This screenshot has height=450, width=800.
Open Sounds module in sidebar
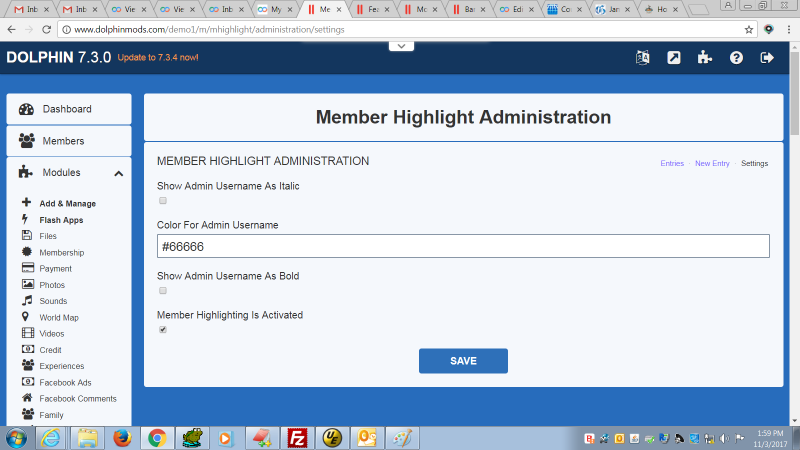point(53,301)
